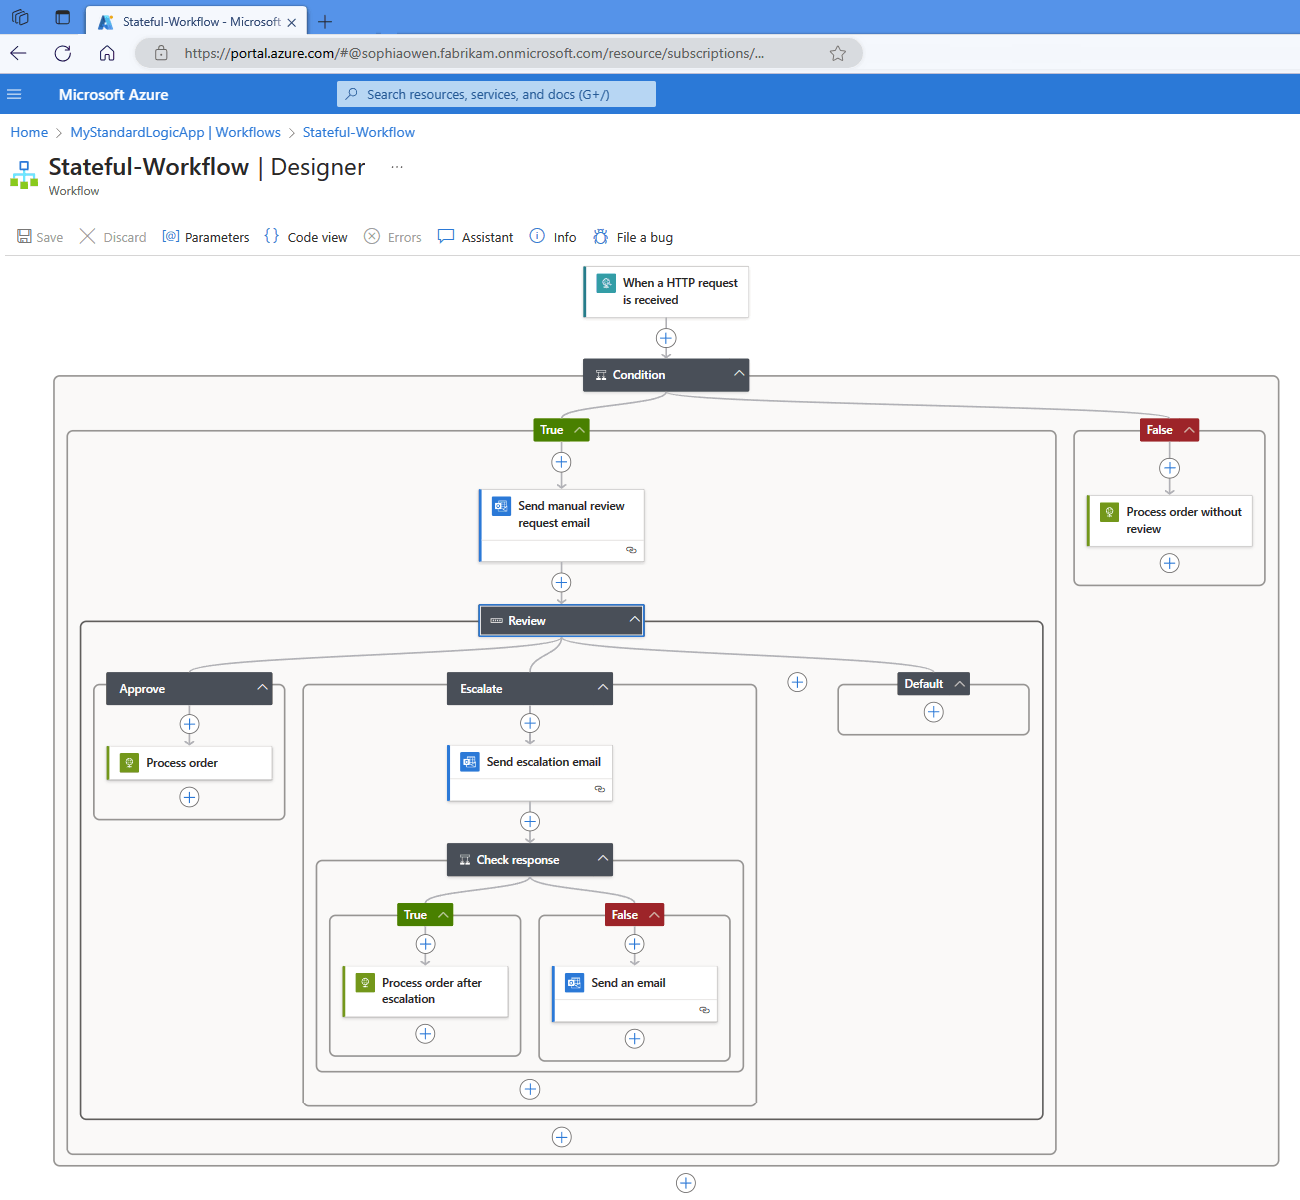Open a new browser tab
The image size is (1300, 1200).
(x=325, y=21)
